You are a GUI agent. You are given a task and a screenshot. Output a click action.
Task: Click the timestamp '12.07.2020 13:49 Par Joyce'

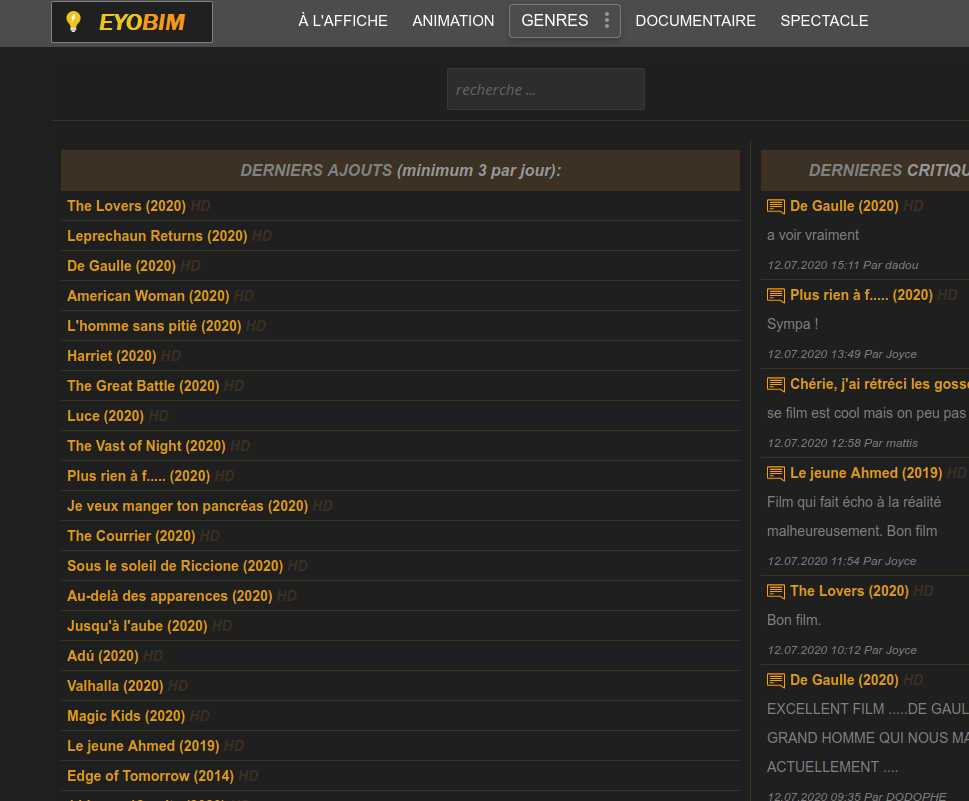tap(842, 354)
